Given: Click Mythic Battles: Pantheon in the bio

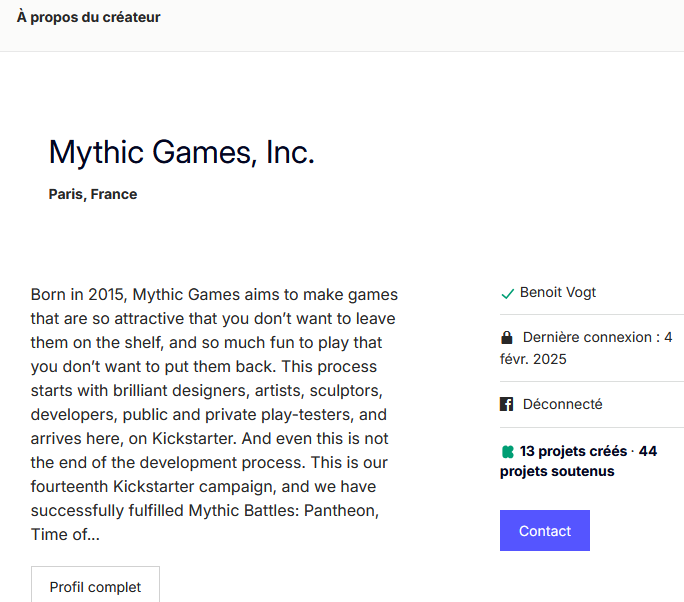Looking at the screenshot, I should point(284,510).
